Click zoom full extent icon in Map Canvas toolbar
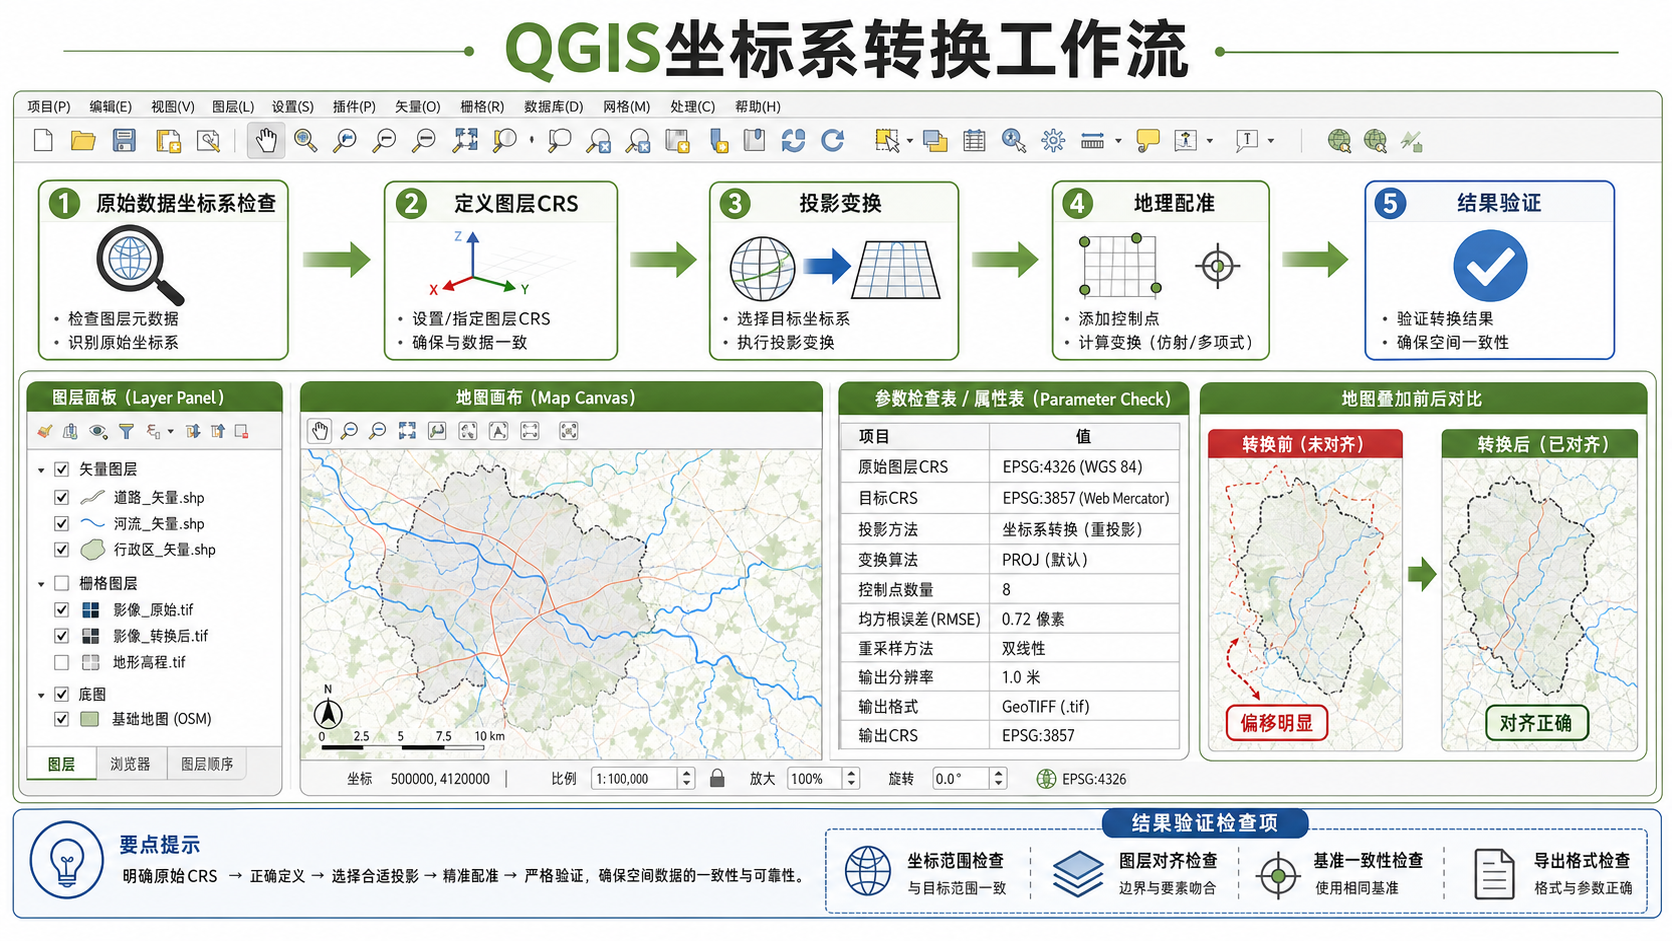1672x941 pixels. tap(407, 431)
